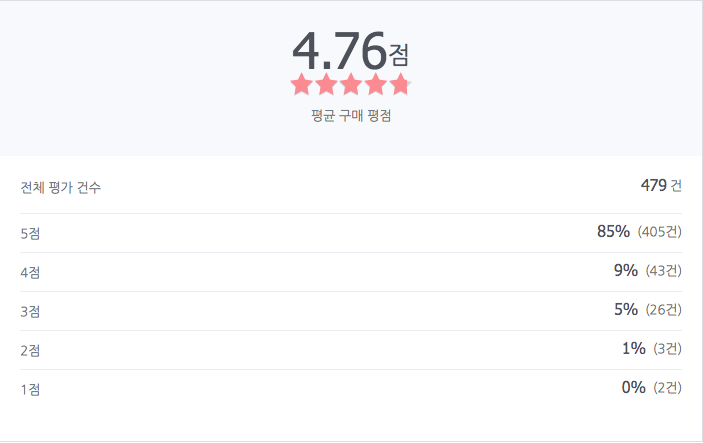Open the (43건) review count

click(x=664, y=271)
